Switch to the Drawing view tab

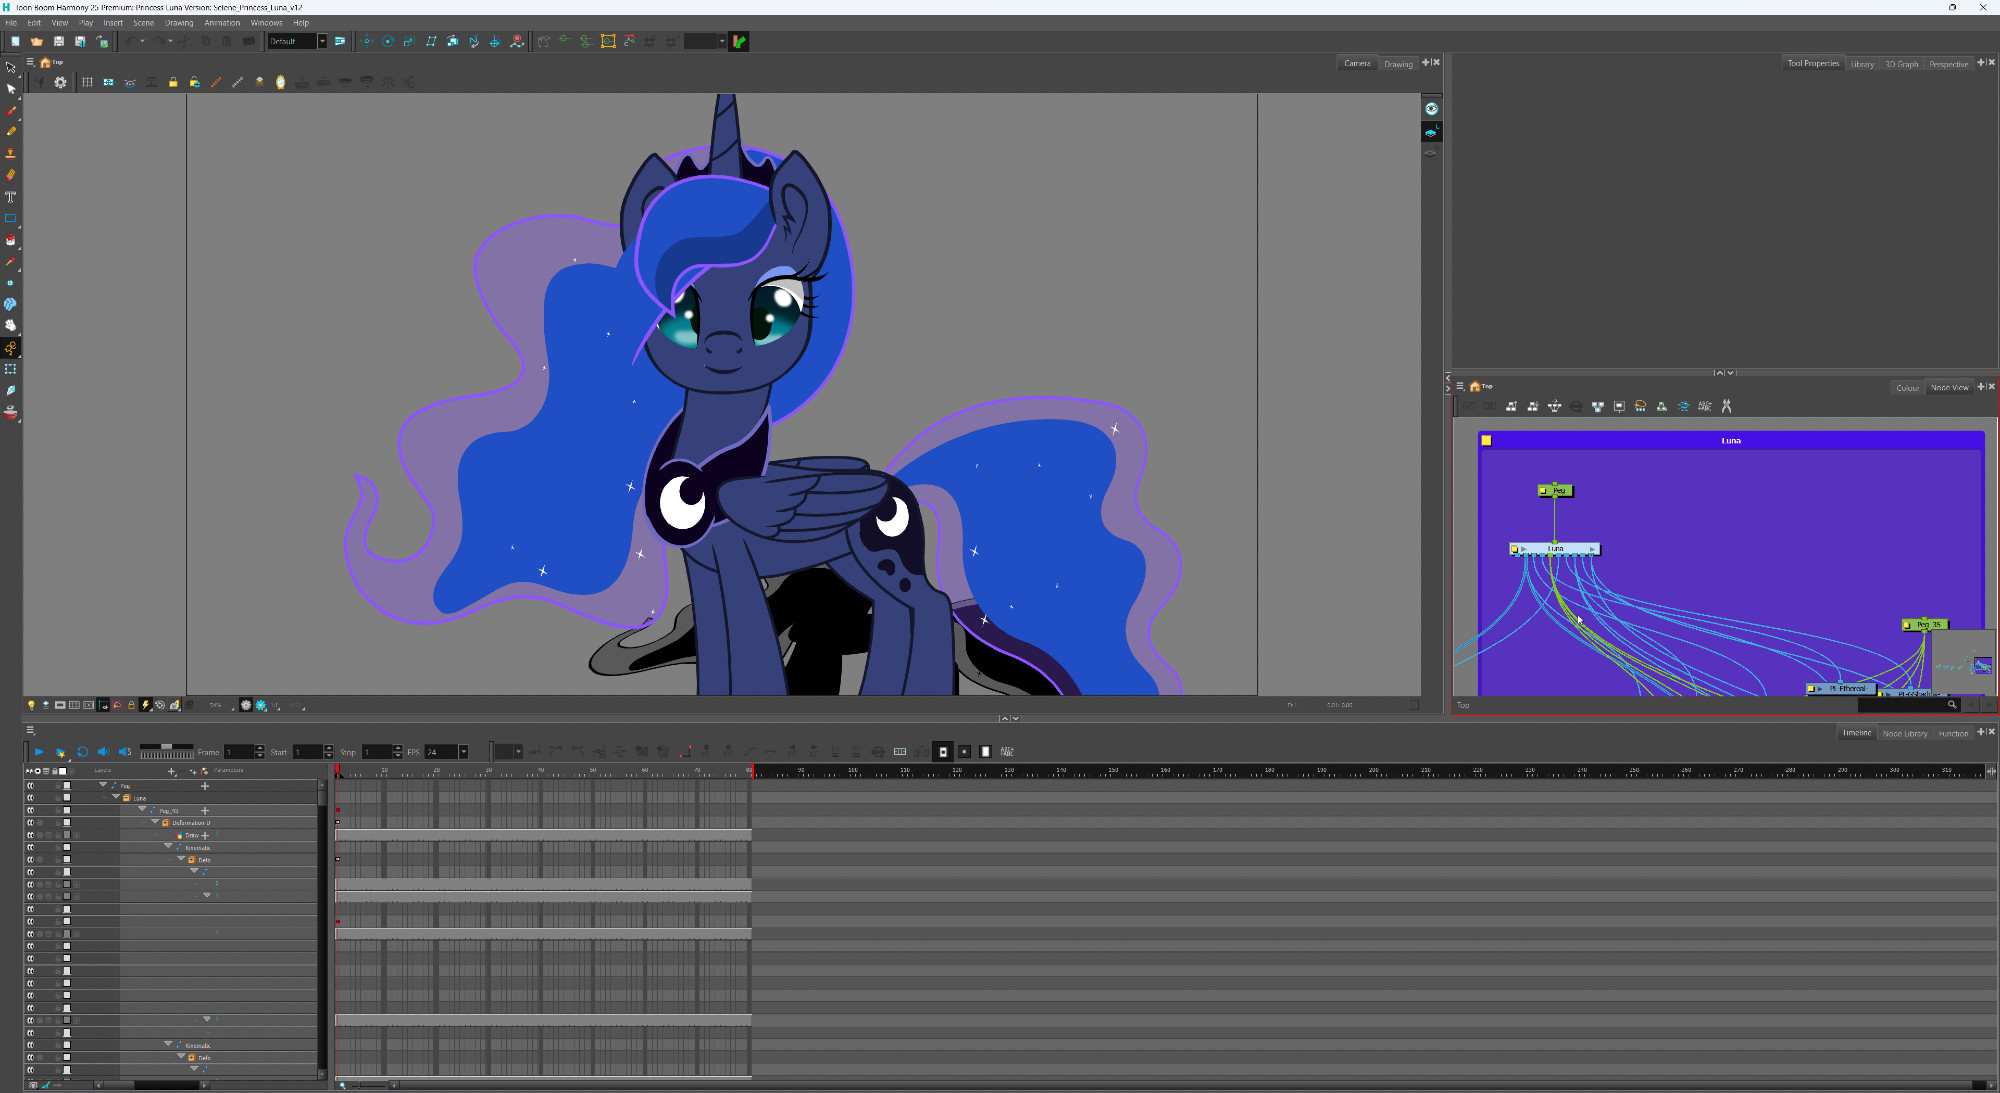(1398, 64)
